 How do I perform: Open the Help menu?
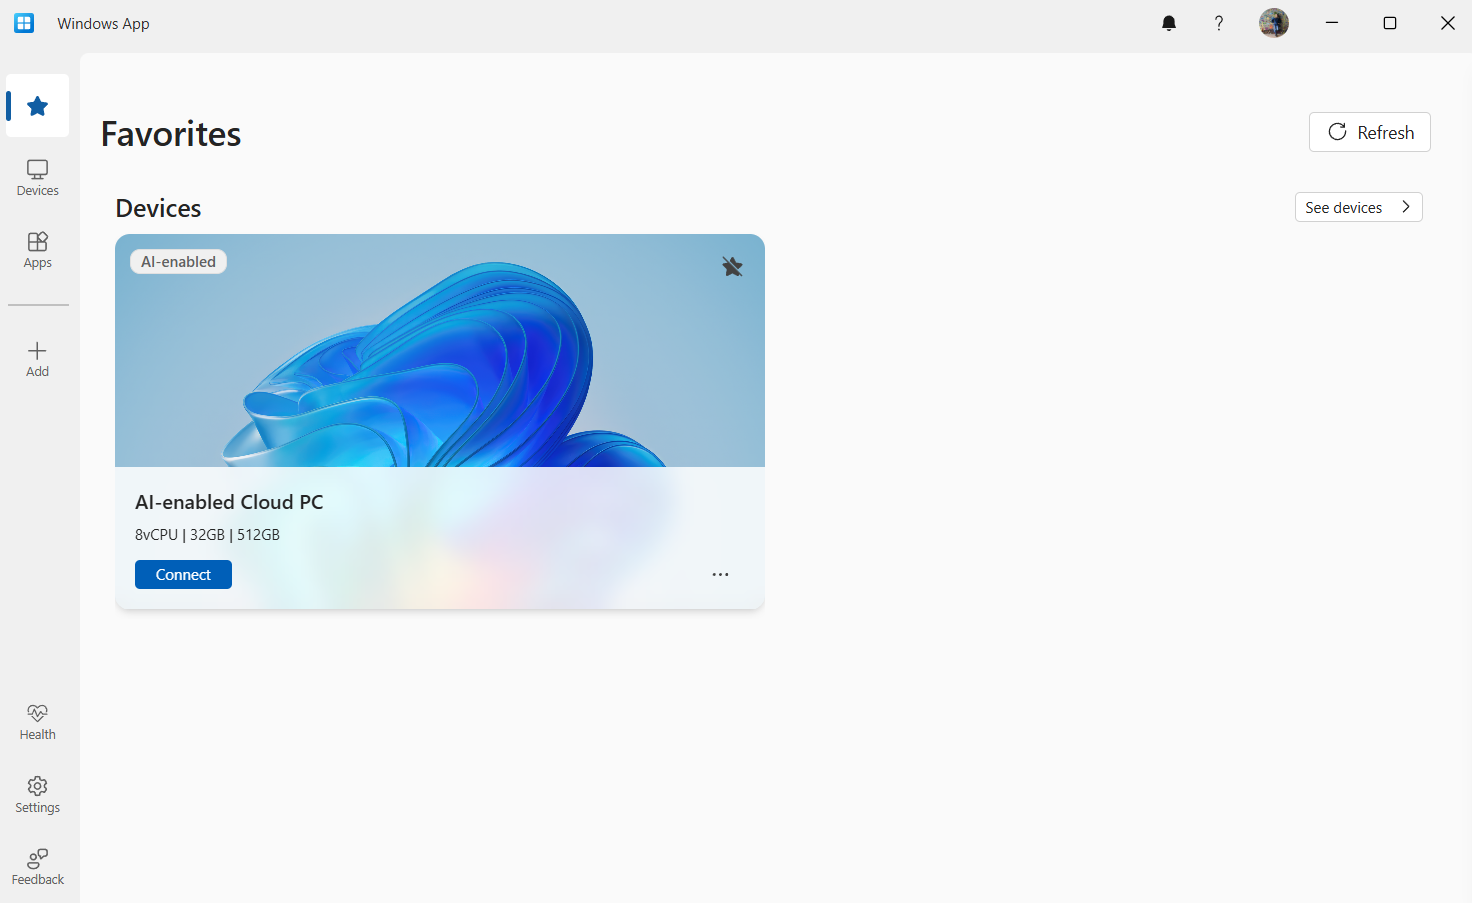pyautogui.click(x=1219, y=22)
